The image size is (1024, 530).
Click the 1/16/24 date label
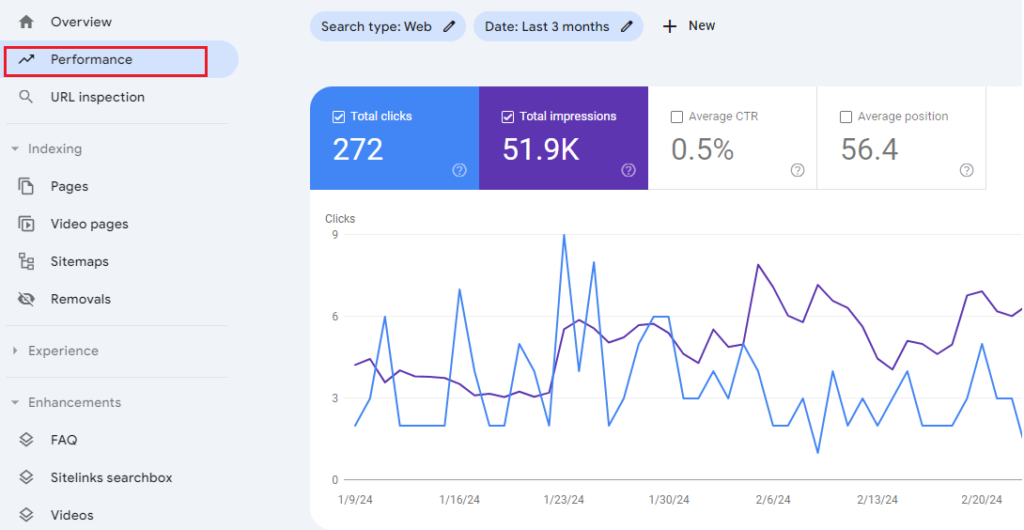(459, 500)
